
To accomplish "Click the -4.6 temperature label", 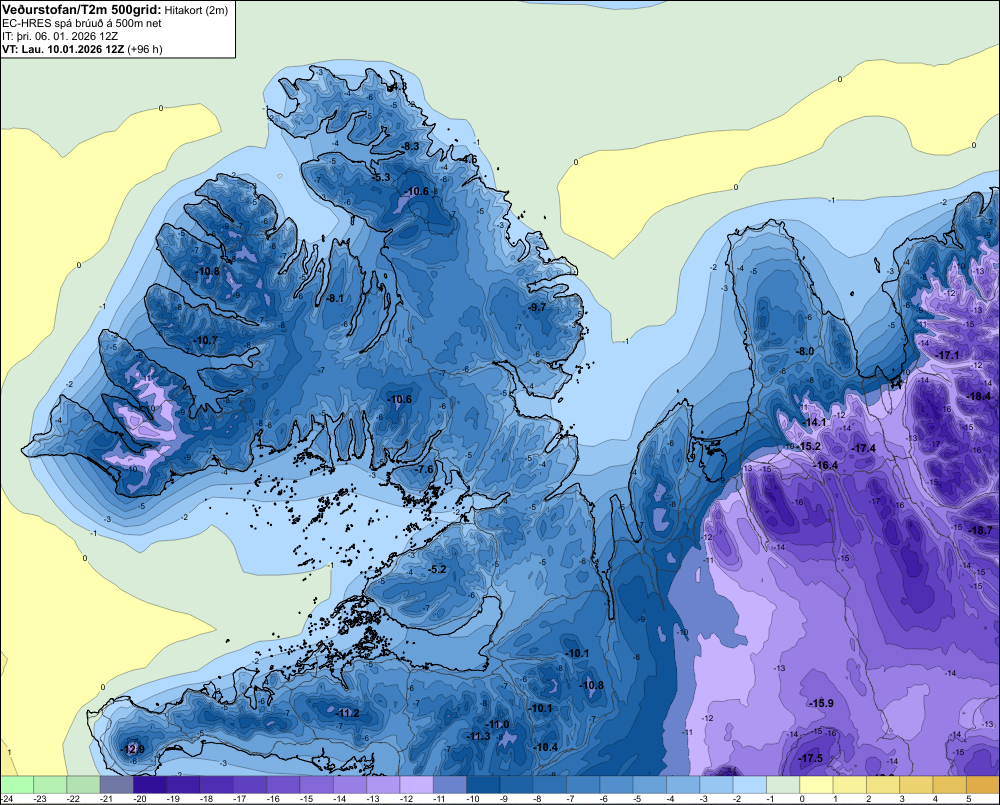I will click(x=469, y=159).
